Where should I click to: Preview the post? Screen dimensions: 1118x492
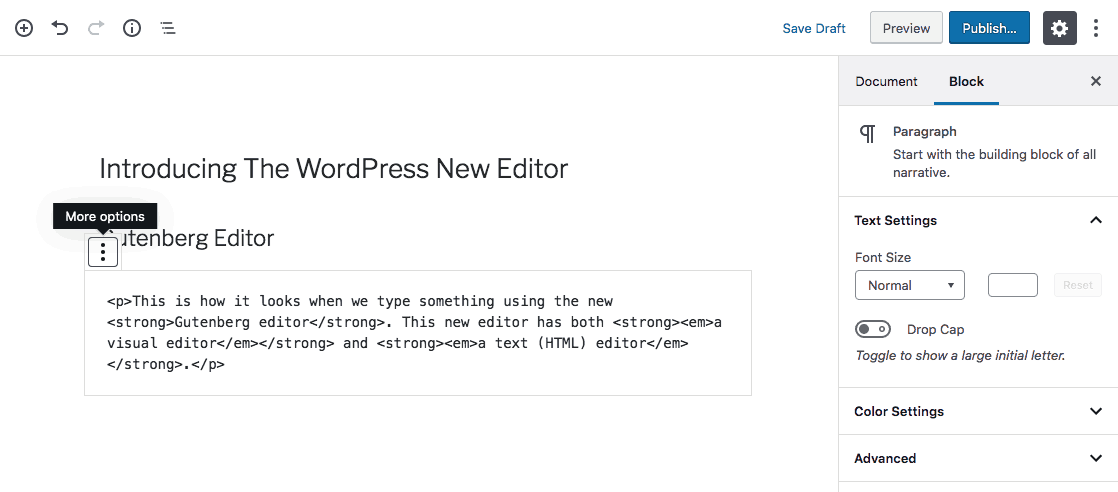coord(906,28)
